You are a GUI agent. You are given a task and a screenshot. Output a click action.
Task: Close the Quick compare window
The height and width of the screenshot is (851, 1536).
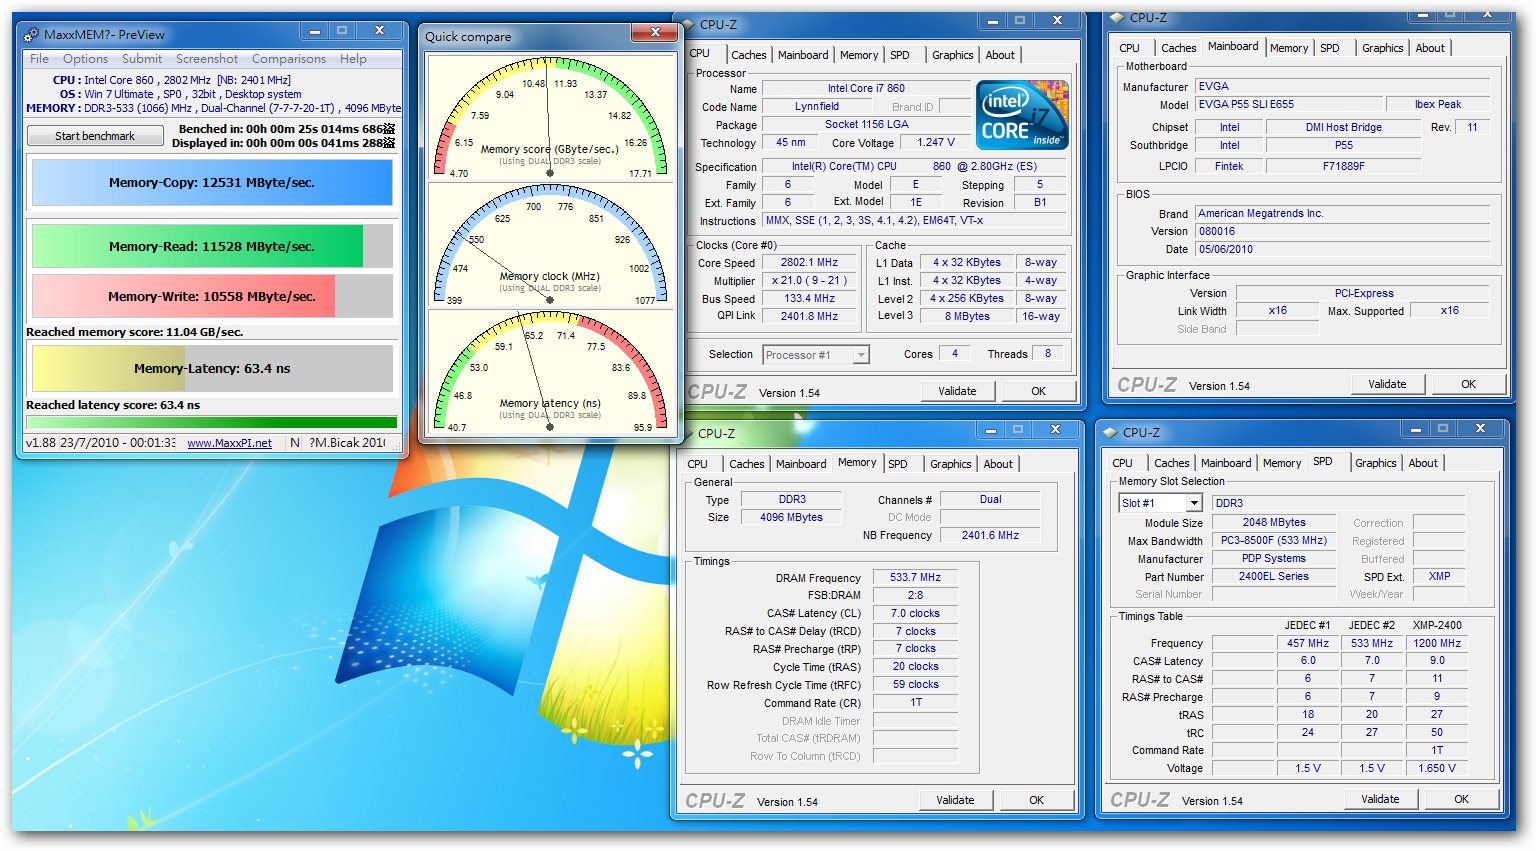click(655, 33)
